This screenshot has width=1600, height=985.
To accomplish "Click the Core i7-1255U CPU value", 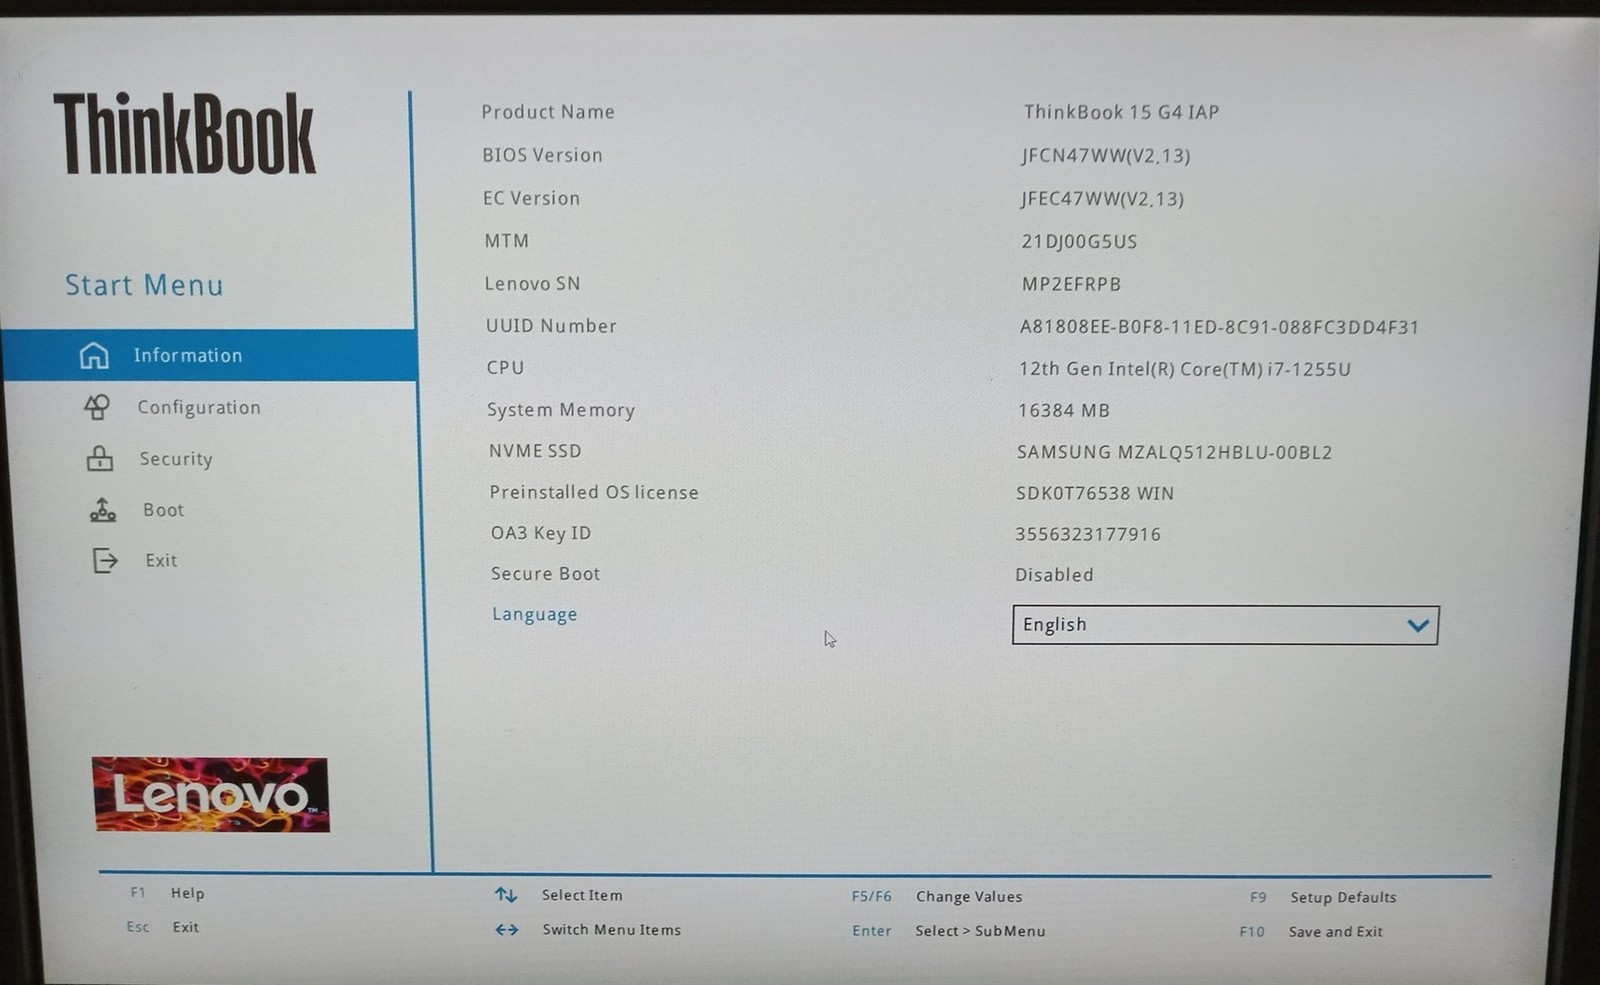I will [x=1184, y=369].
